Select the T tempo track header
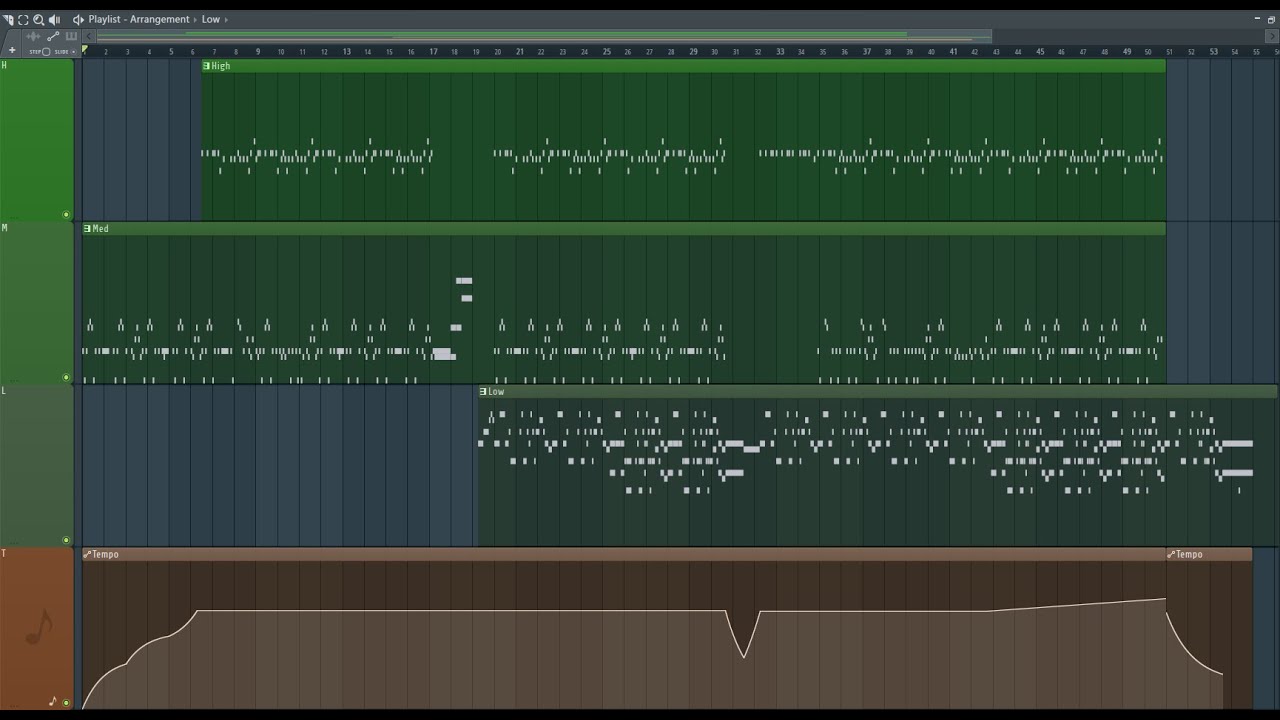The image size is (1280, 720). [37, 628]
